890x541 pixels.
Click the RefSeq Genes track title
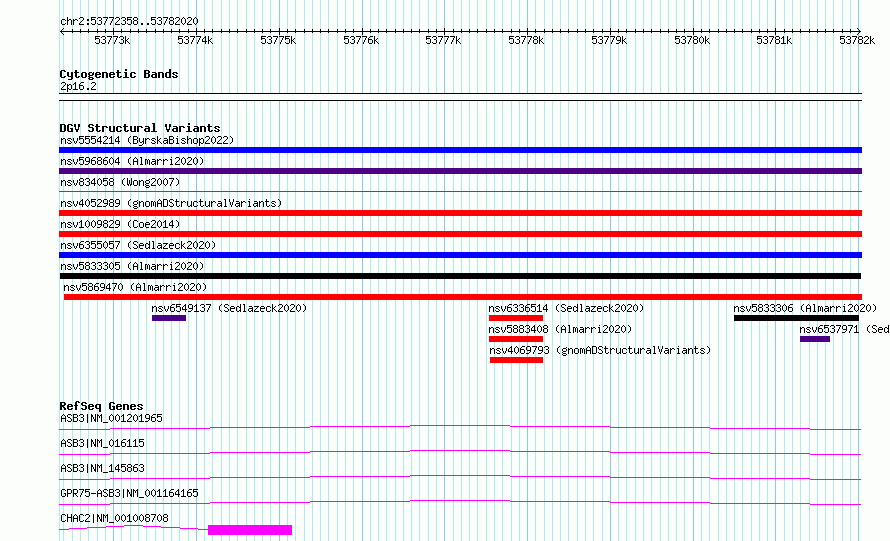coord(101,406)
